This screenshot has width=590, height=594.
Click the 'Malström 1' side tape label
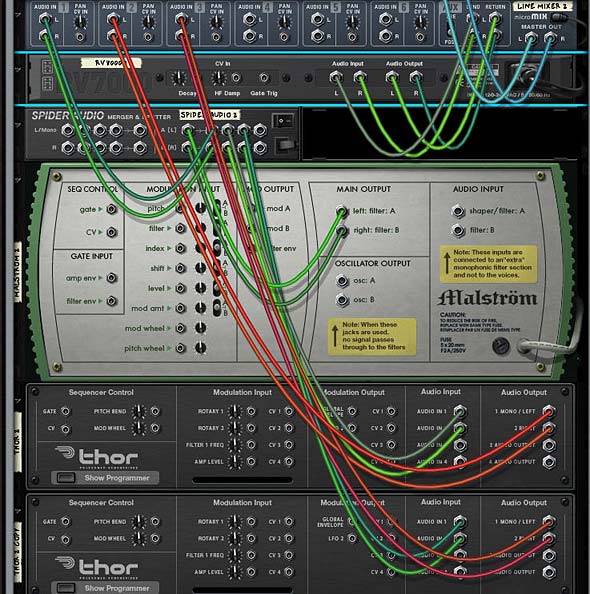(17, 272)
